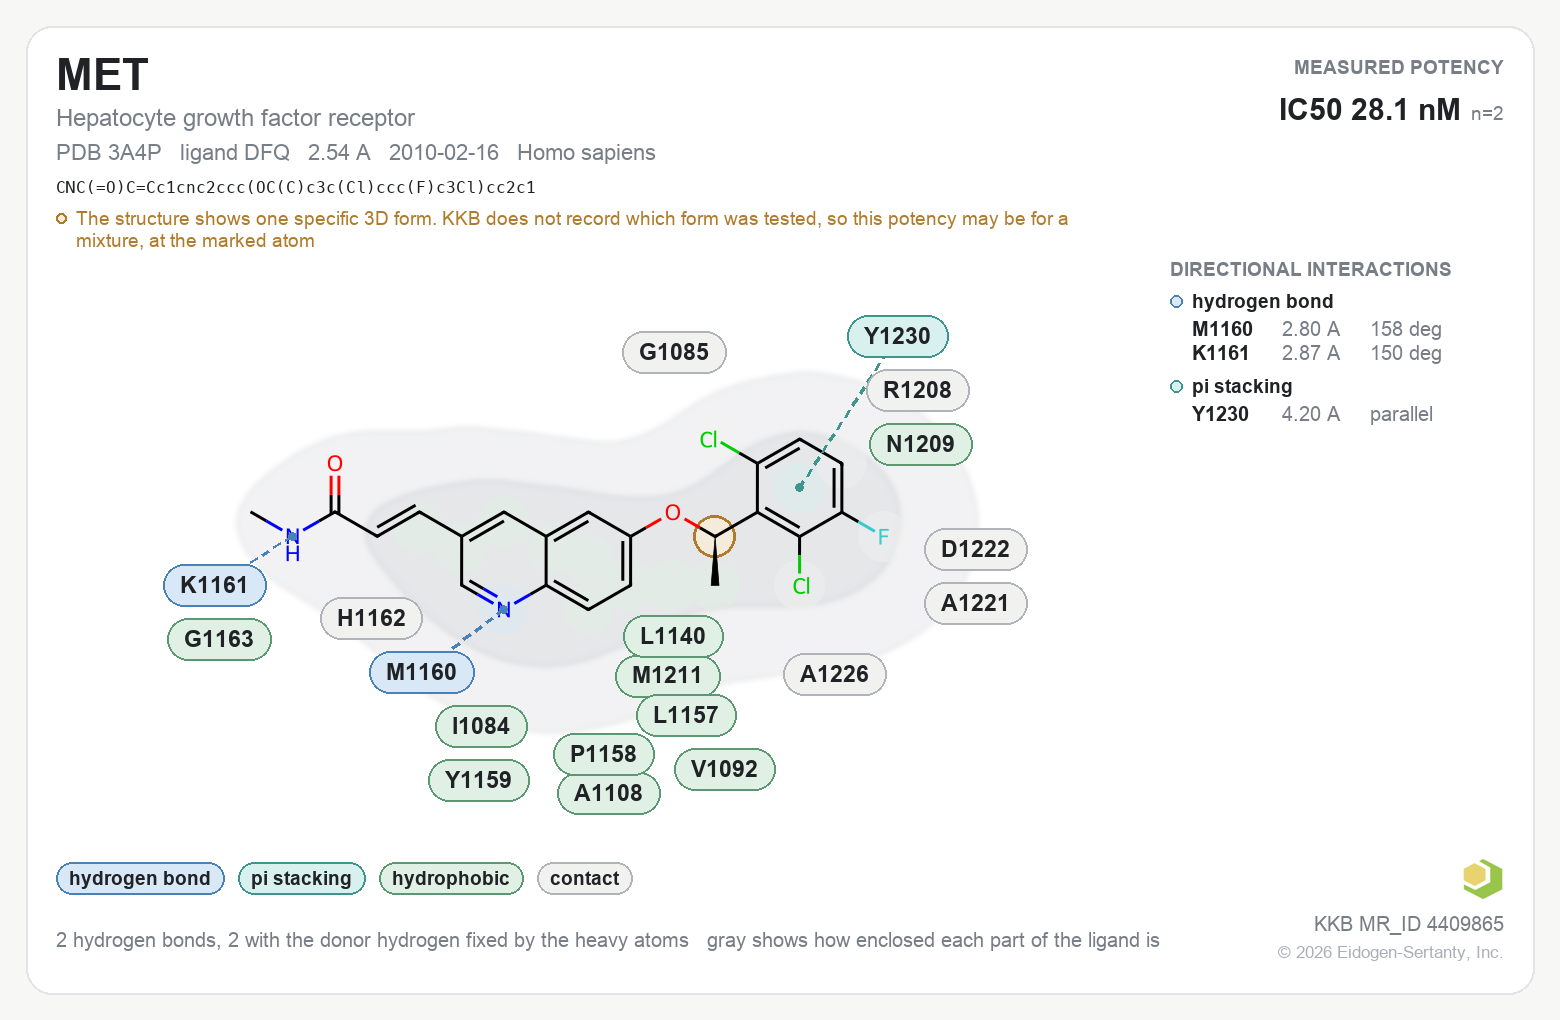The image size is (1560, 1020).
Task: Click the pi stacking legend circle marker
Action: coord(1177,386)
